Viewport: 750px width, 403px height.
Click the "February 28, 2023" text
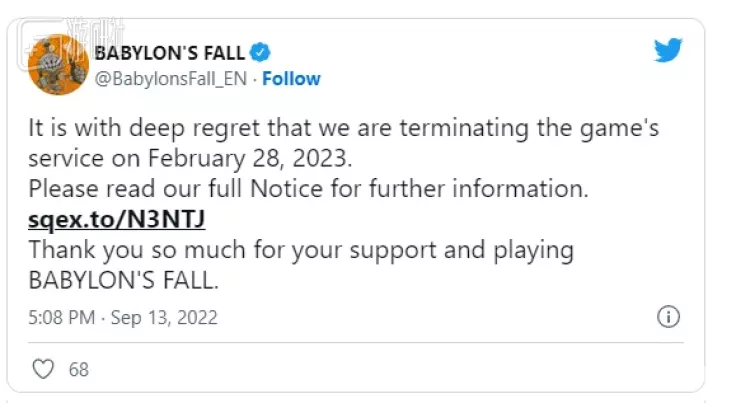pyautogui.click(x=250, y=158)
